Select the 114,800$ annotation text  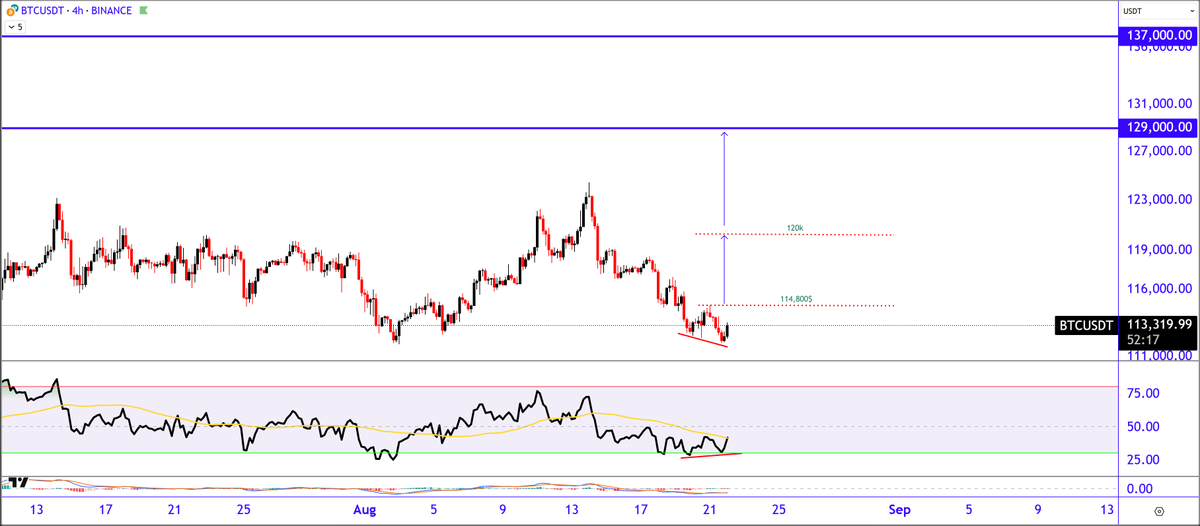point(797,298)
